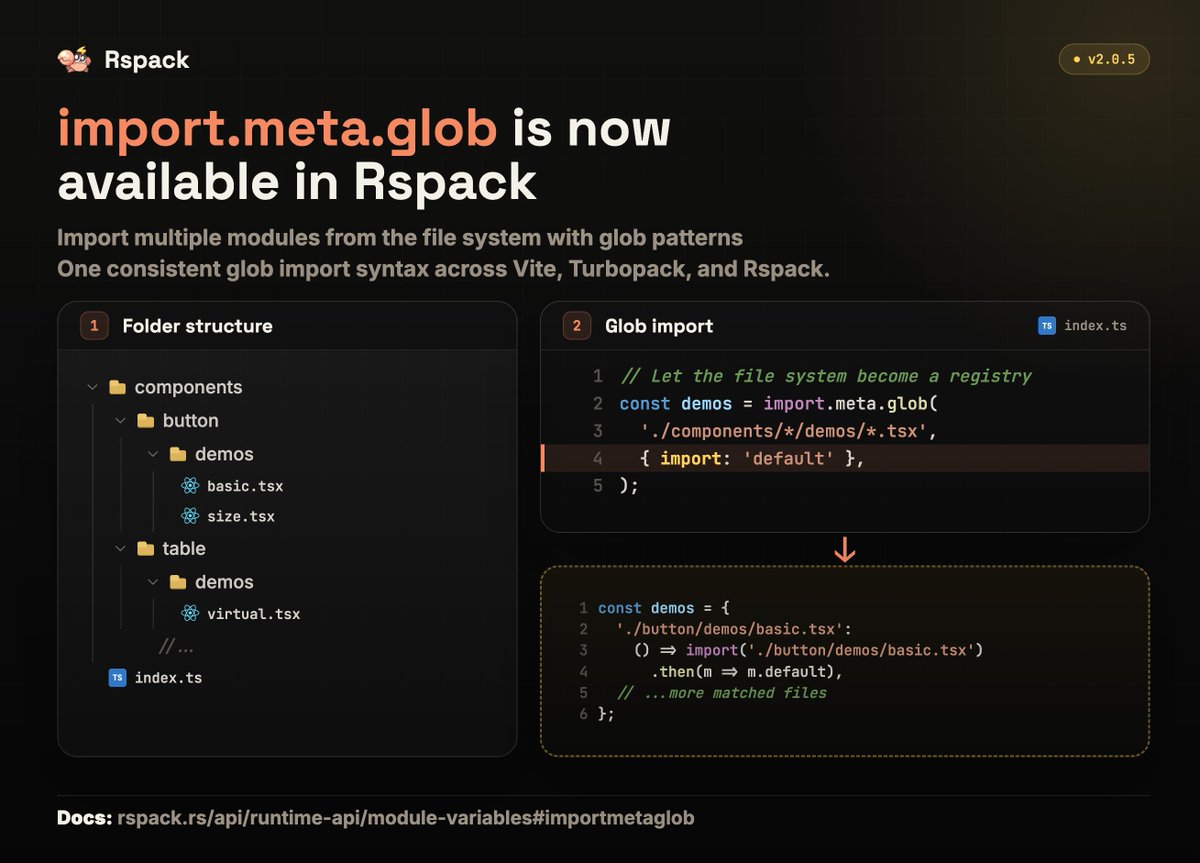Click the closing ');' code line
Viewport: 1200px width, 863px height.
pyautogui.click(x=629, y=486)
